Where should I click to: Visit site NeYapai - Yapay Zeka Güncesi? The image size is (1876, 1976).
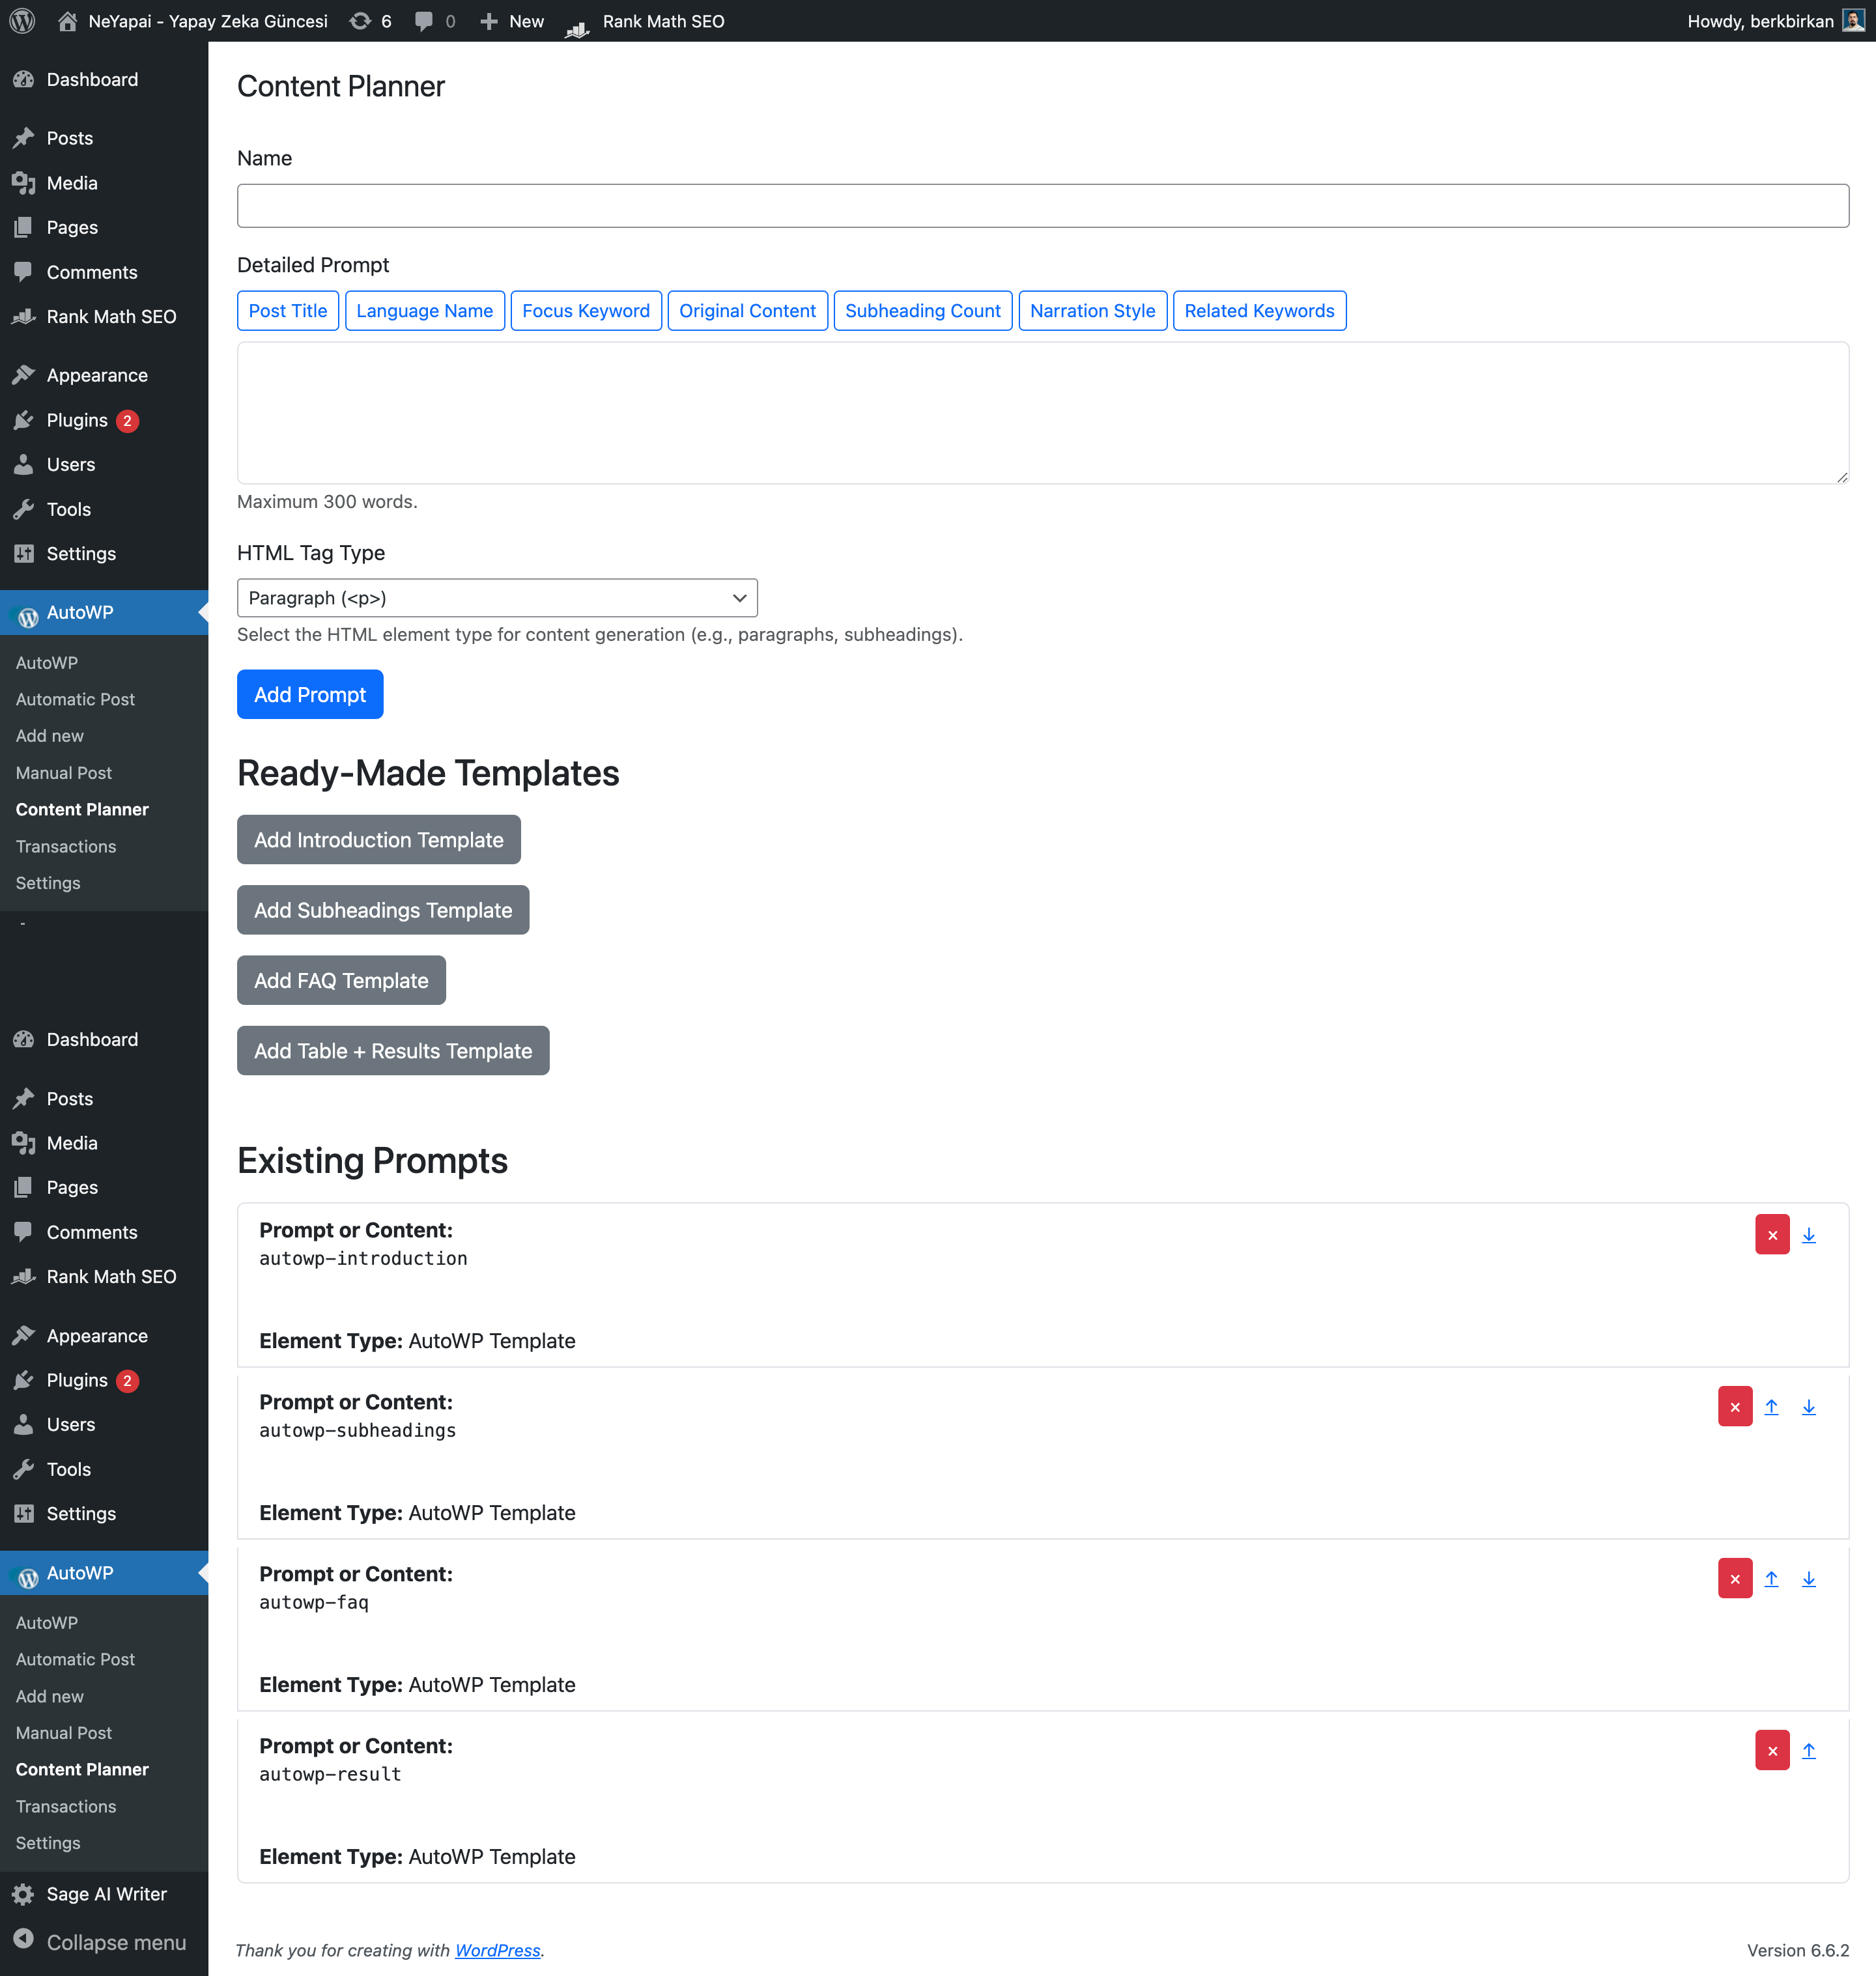[x=193, y=21]
